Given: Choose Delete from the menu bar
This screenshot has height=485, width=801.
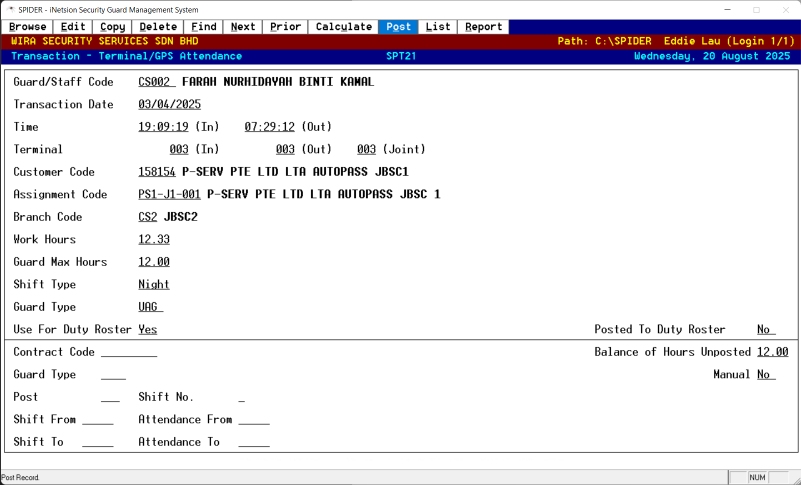Looking at the screenshot, I should pos(158,27).
